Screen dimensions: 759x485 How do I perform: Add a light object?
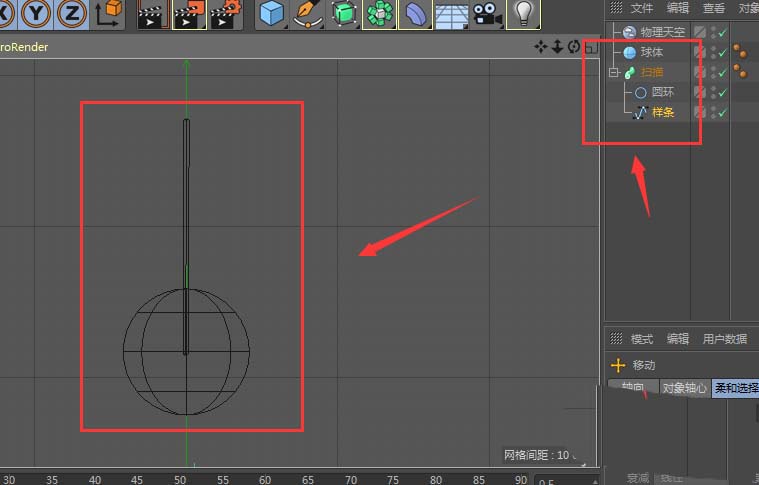521,13
